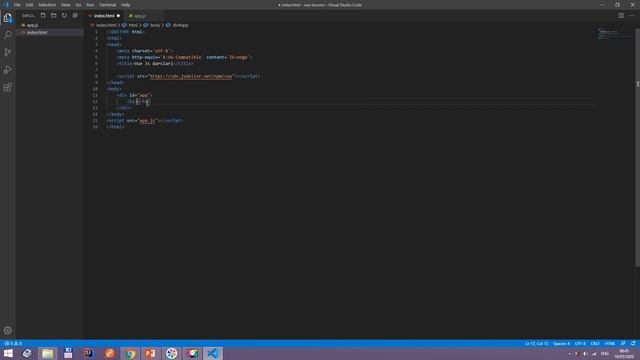
Task: Click the div#app breadcrumb segment
Action: (180, 25)
